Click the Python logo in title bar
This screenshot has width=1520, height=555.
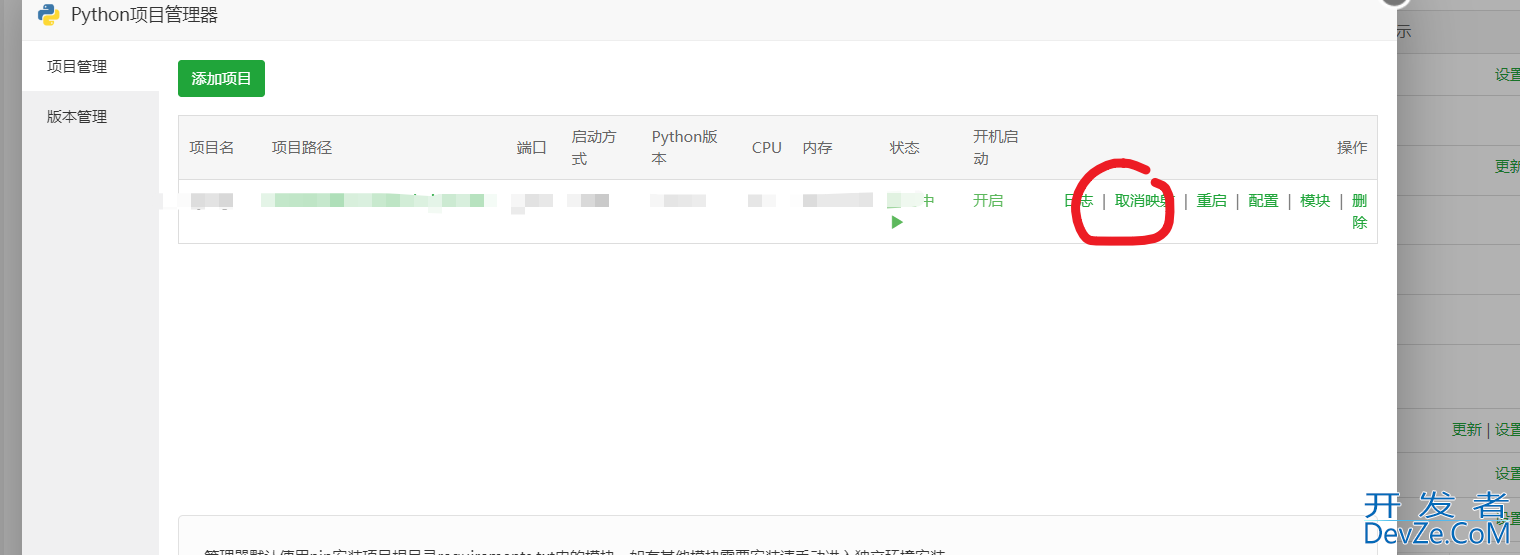coord(48,15)
